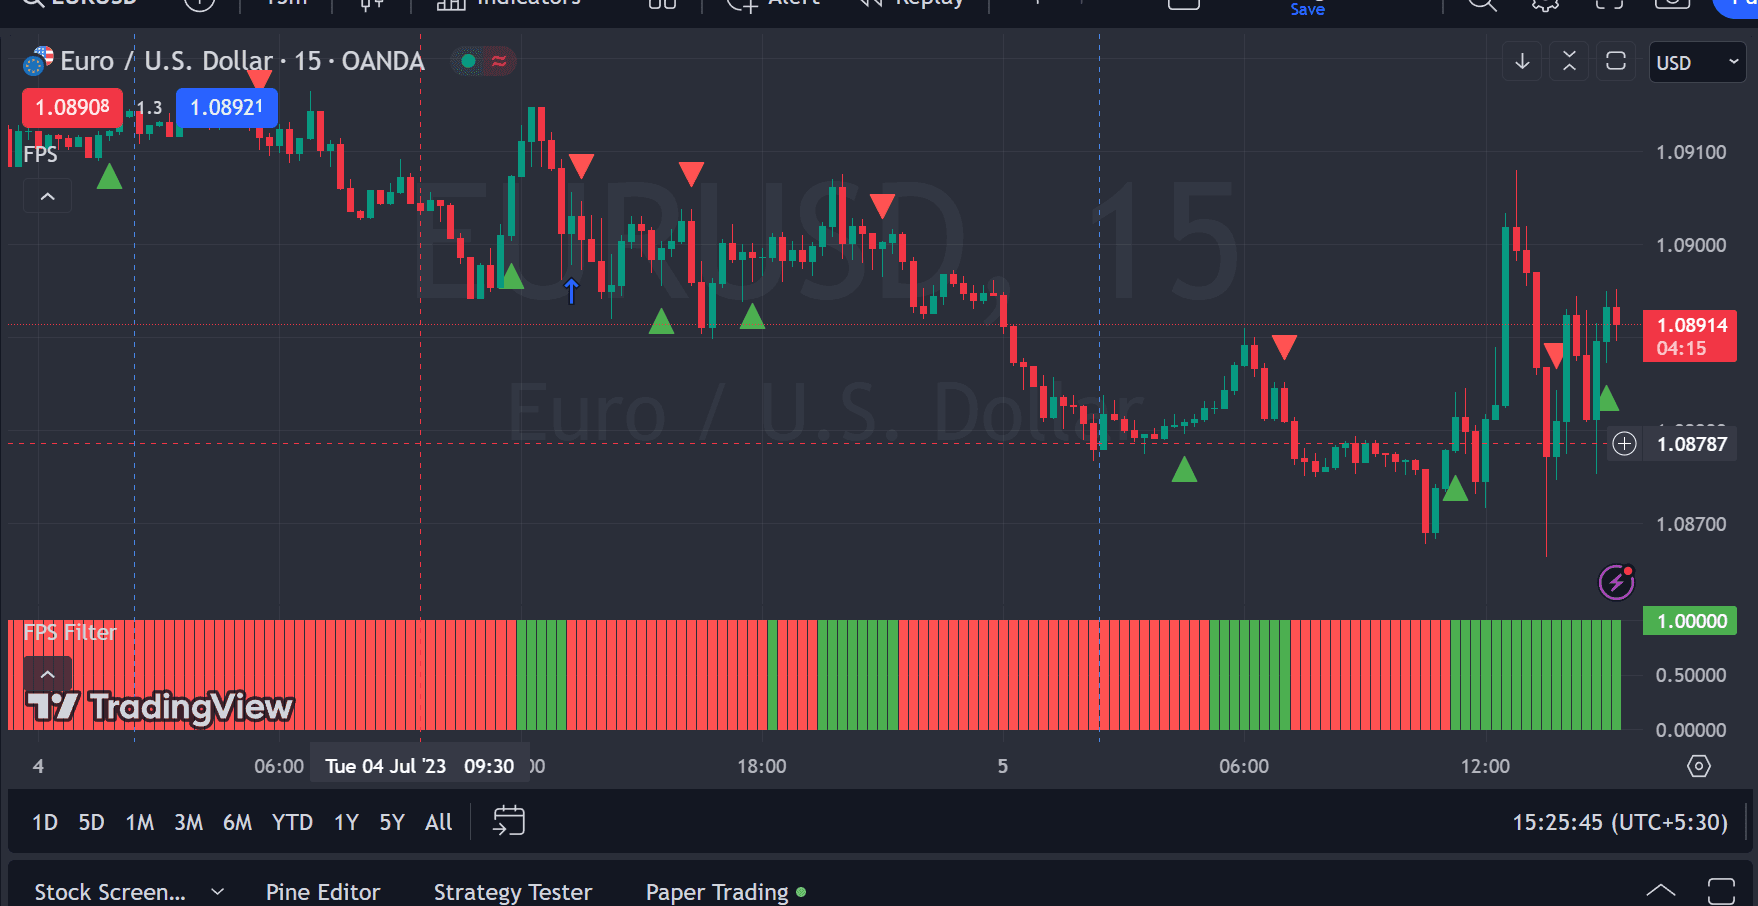Image resolution: width=1758 pixels, height=906 pixels.
Task: Click the collapse pane icon beside USD
Action: click(1569, 61)
